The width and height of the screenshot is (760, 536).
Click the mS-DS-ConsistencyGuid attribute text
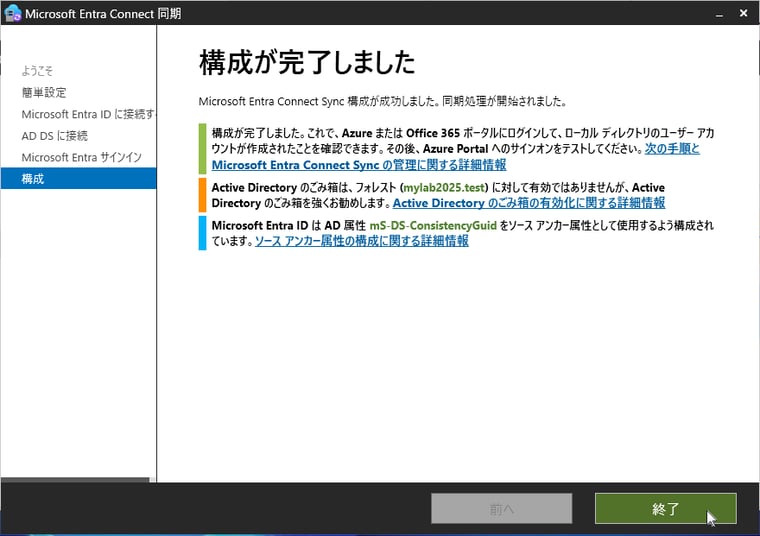pos(433,225)
